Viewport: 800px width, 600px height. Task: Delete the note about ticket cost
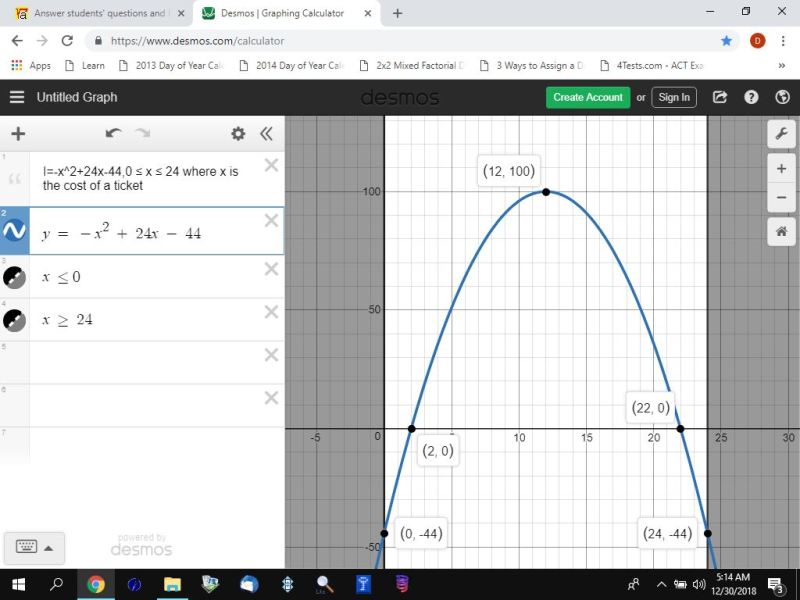click(271, 165)
